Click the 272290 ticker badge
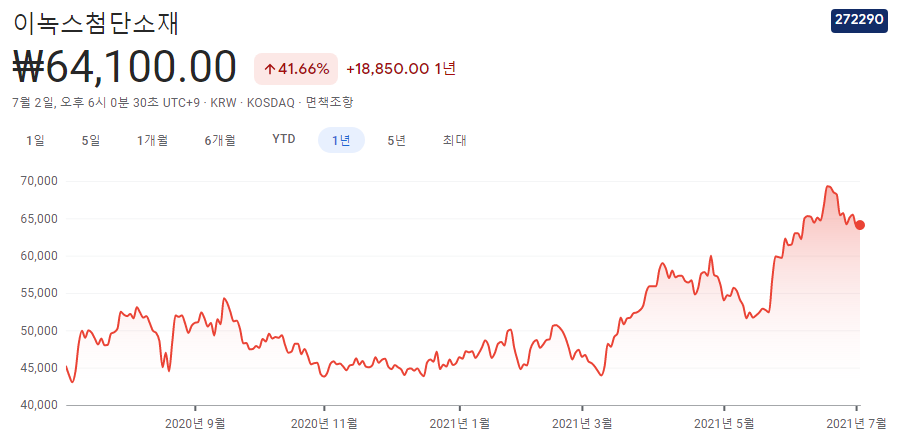Image resolution: width=897 pixels, height=444 pixels. coord(859,21)
